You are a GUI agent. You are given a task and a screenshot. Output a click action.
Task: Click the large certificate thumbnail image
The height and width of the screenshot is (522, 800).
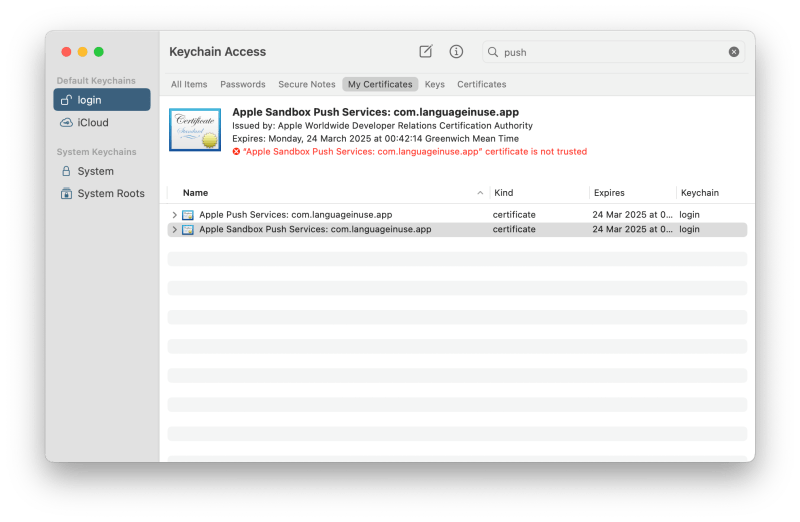(x=195, y=130)
